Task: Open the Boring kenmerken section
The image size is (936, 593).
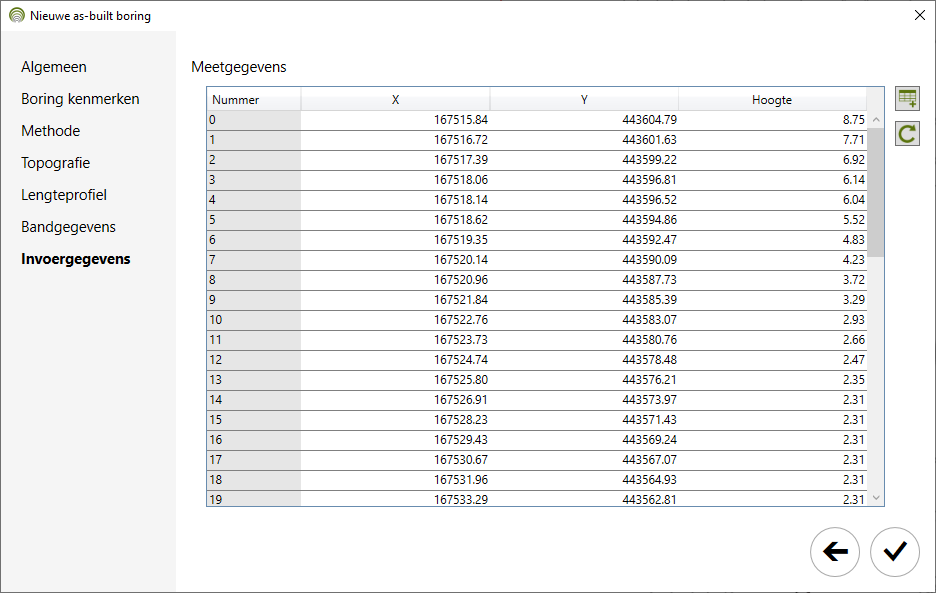Action: coord(80,99)
